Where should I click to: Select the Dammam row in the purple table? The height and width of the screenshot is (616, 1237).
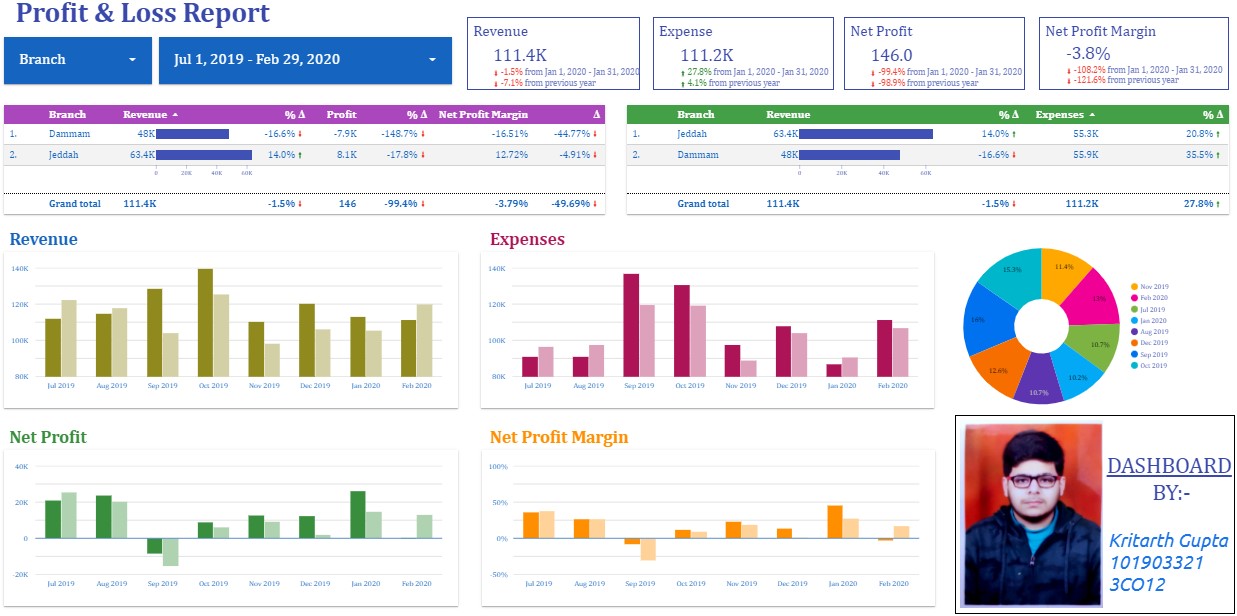coord(305,133)
